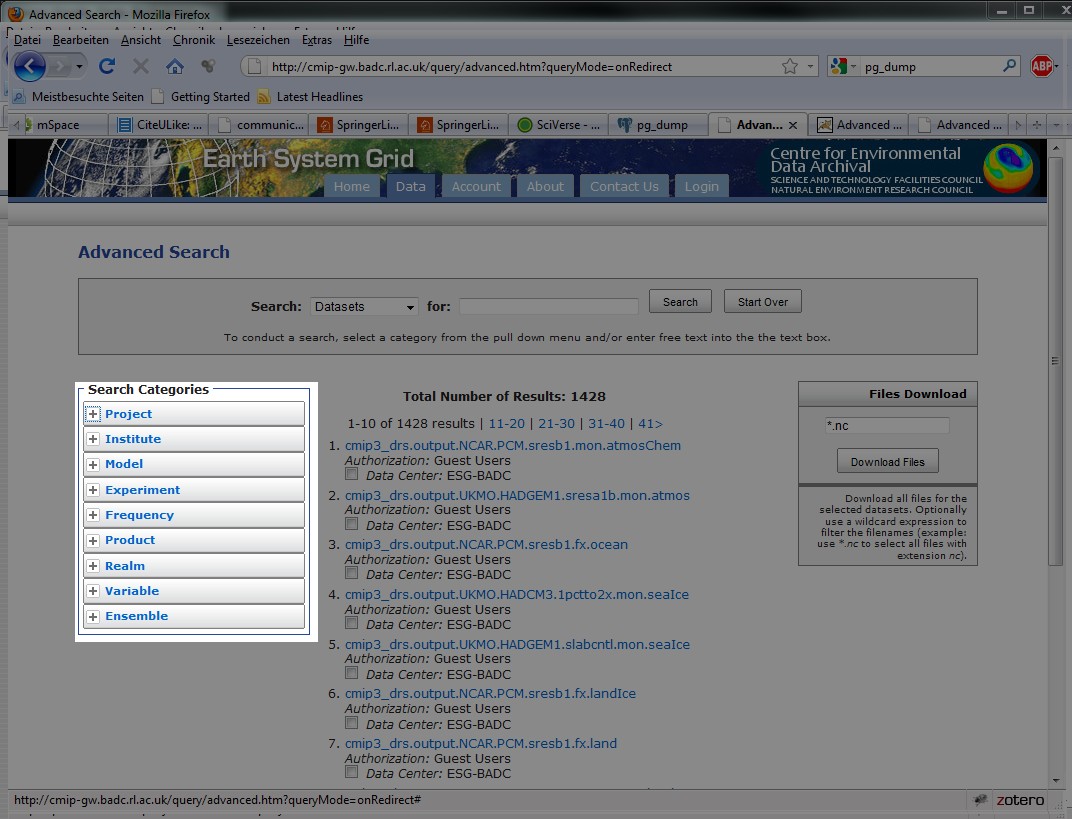Viewport: 1072px width, 819px height.
Task: Reload the page with the refresh icon
Action: (107, 67)
